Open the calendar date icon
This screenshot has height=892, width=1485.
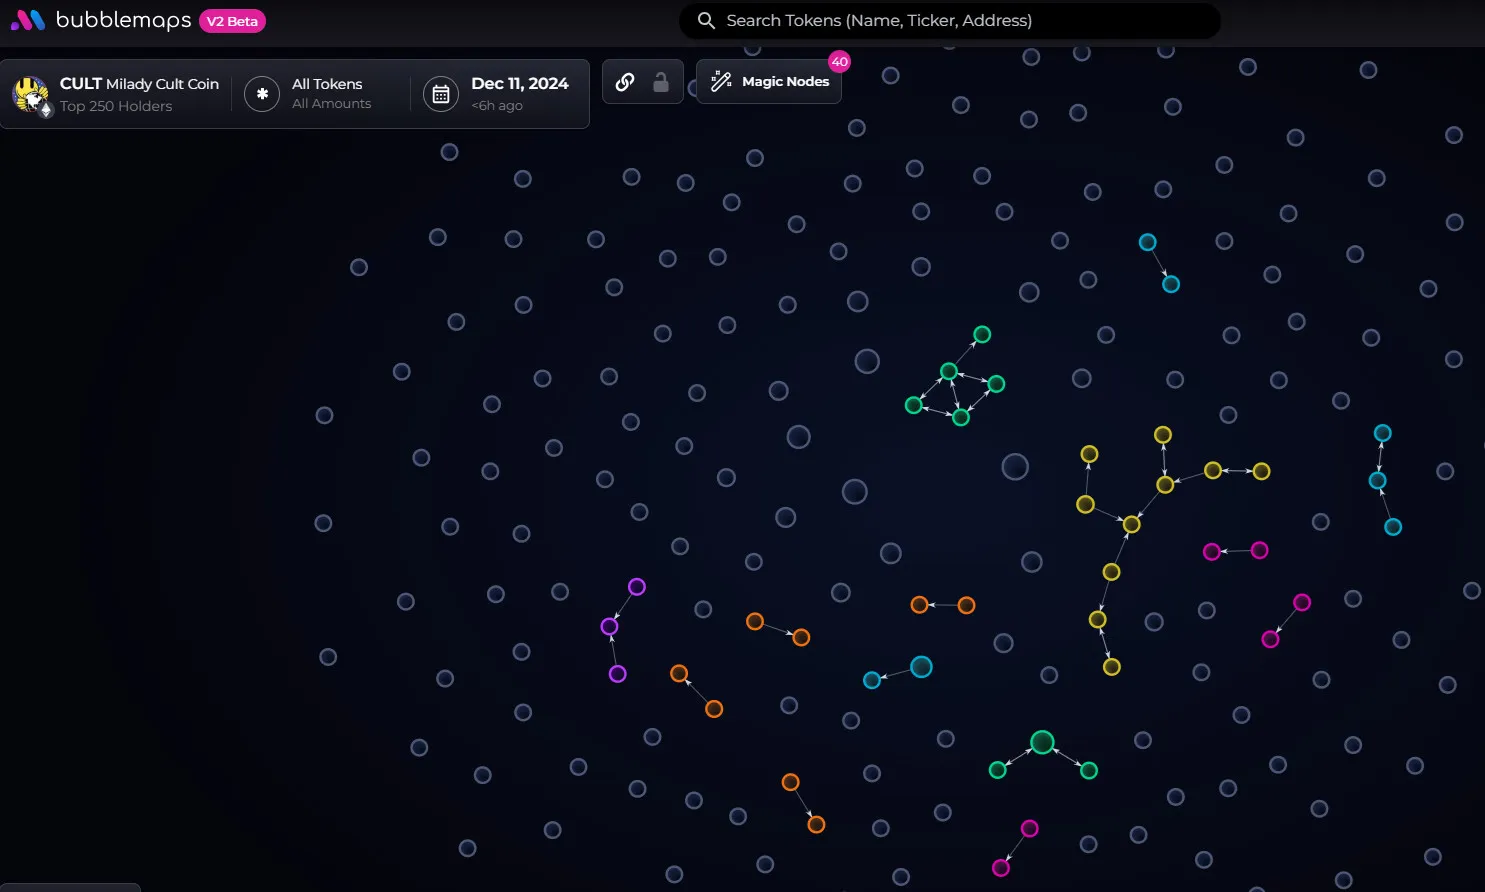point(441,94)
